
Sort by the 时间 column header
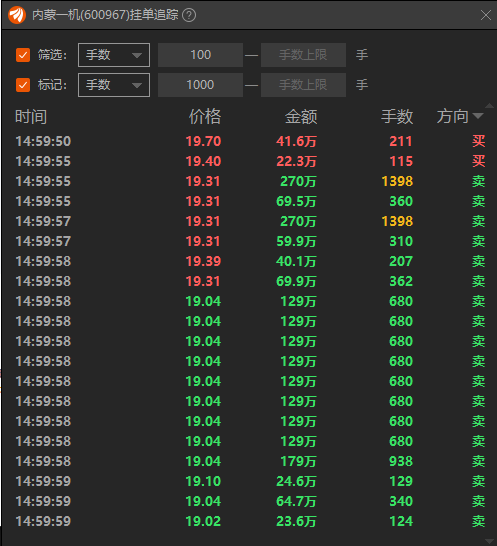tap(31, 116)
